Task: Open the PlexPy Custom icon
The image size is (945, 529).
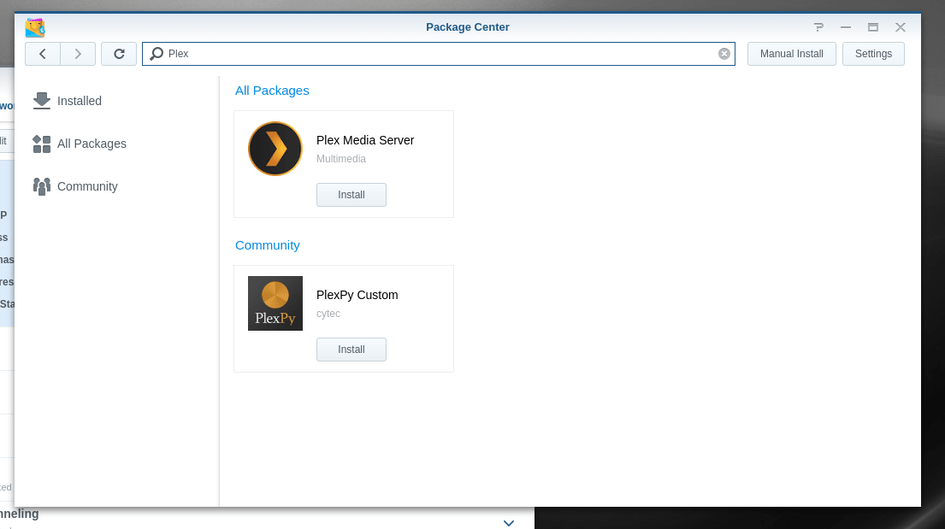Action: (x=275, y=303)
